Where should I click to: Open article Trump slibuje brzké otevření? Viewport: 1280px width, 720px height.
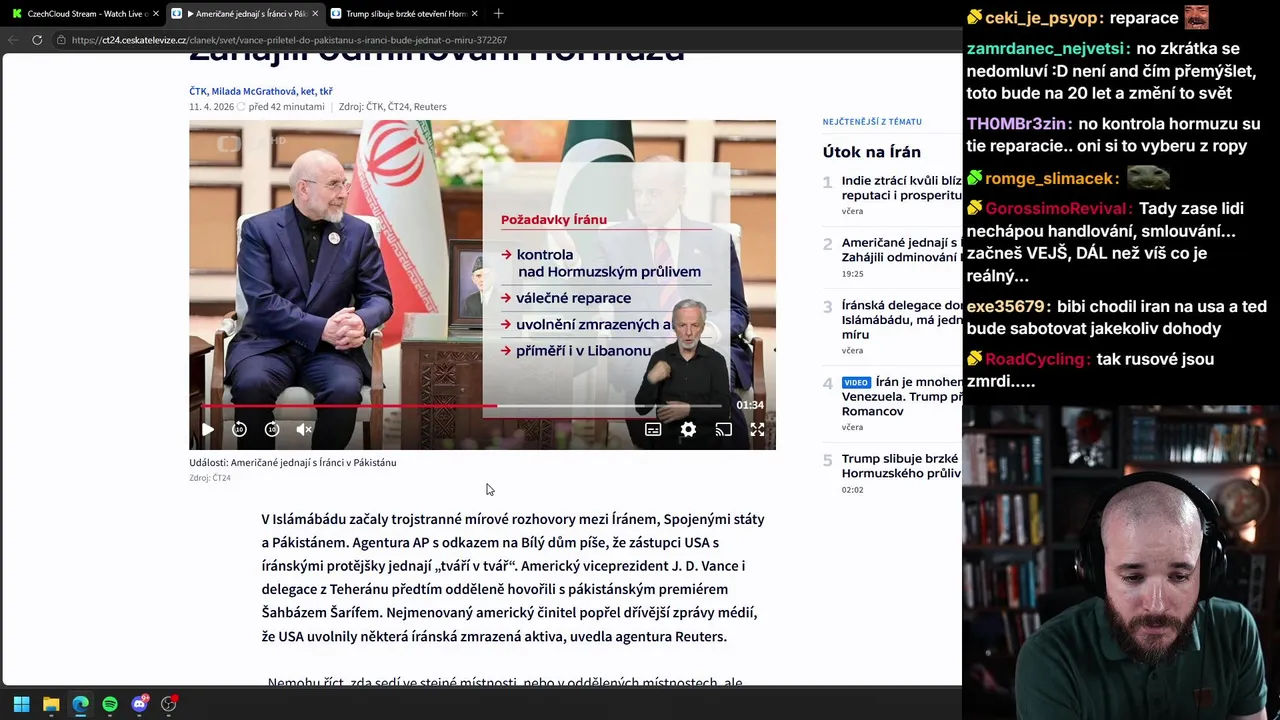click(x=901, y=466)
